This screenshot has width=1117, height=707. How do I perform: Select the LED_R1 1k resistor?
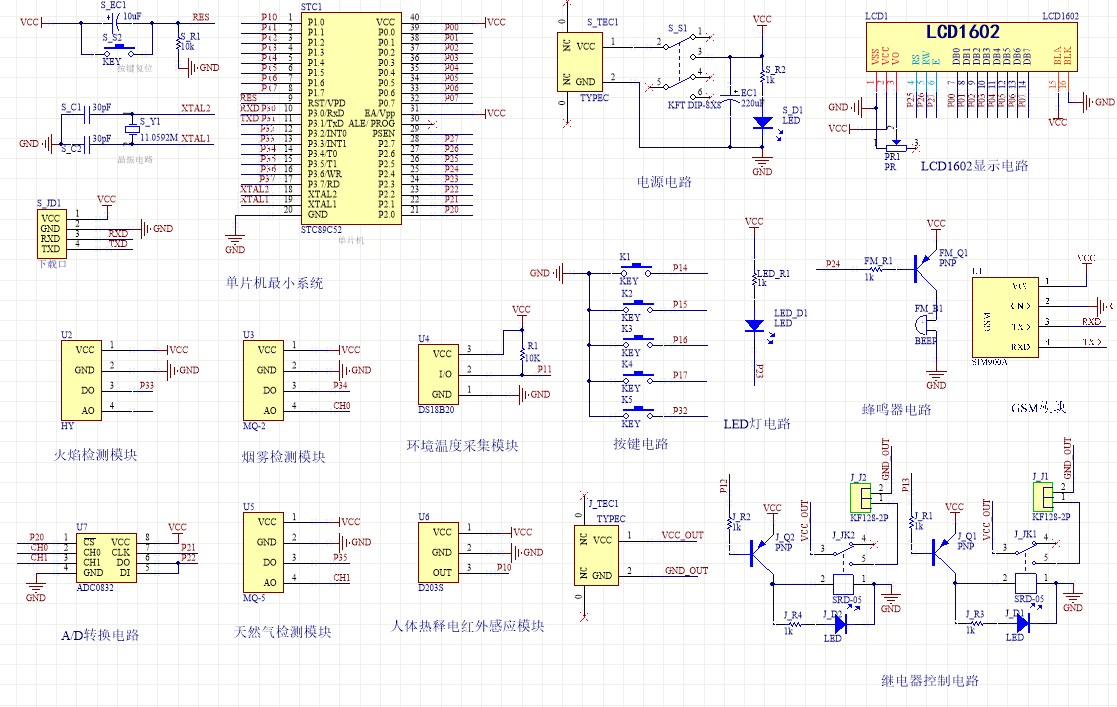(754, 278)
